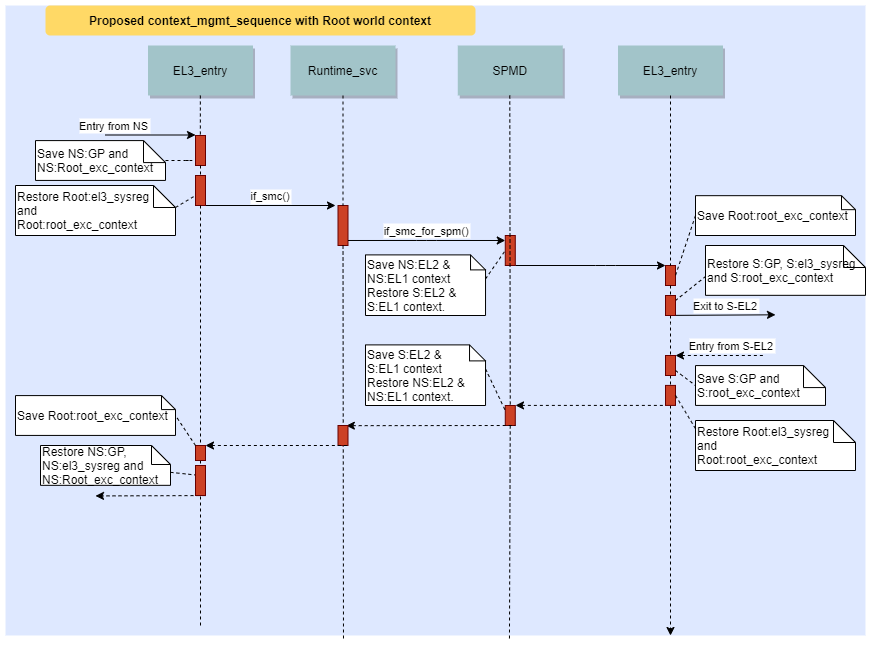The image size is (872, 649).
Task: Click the "Save S:GP and S:root_exc_context" note
Action: coord(760,385)
